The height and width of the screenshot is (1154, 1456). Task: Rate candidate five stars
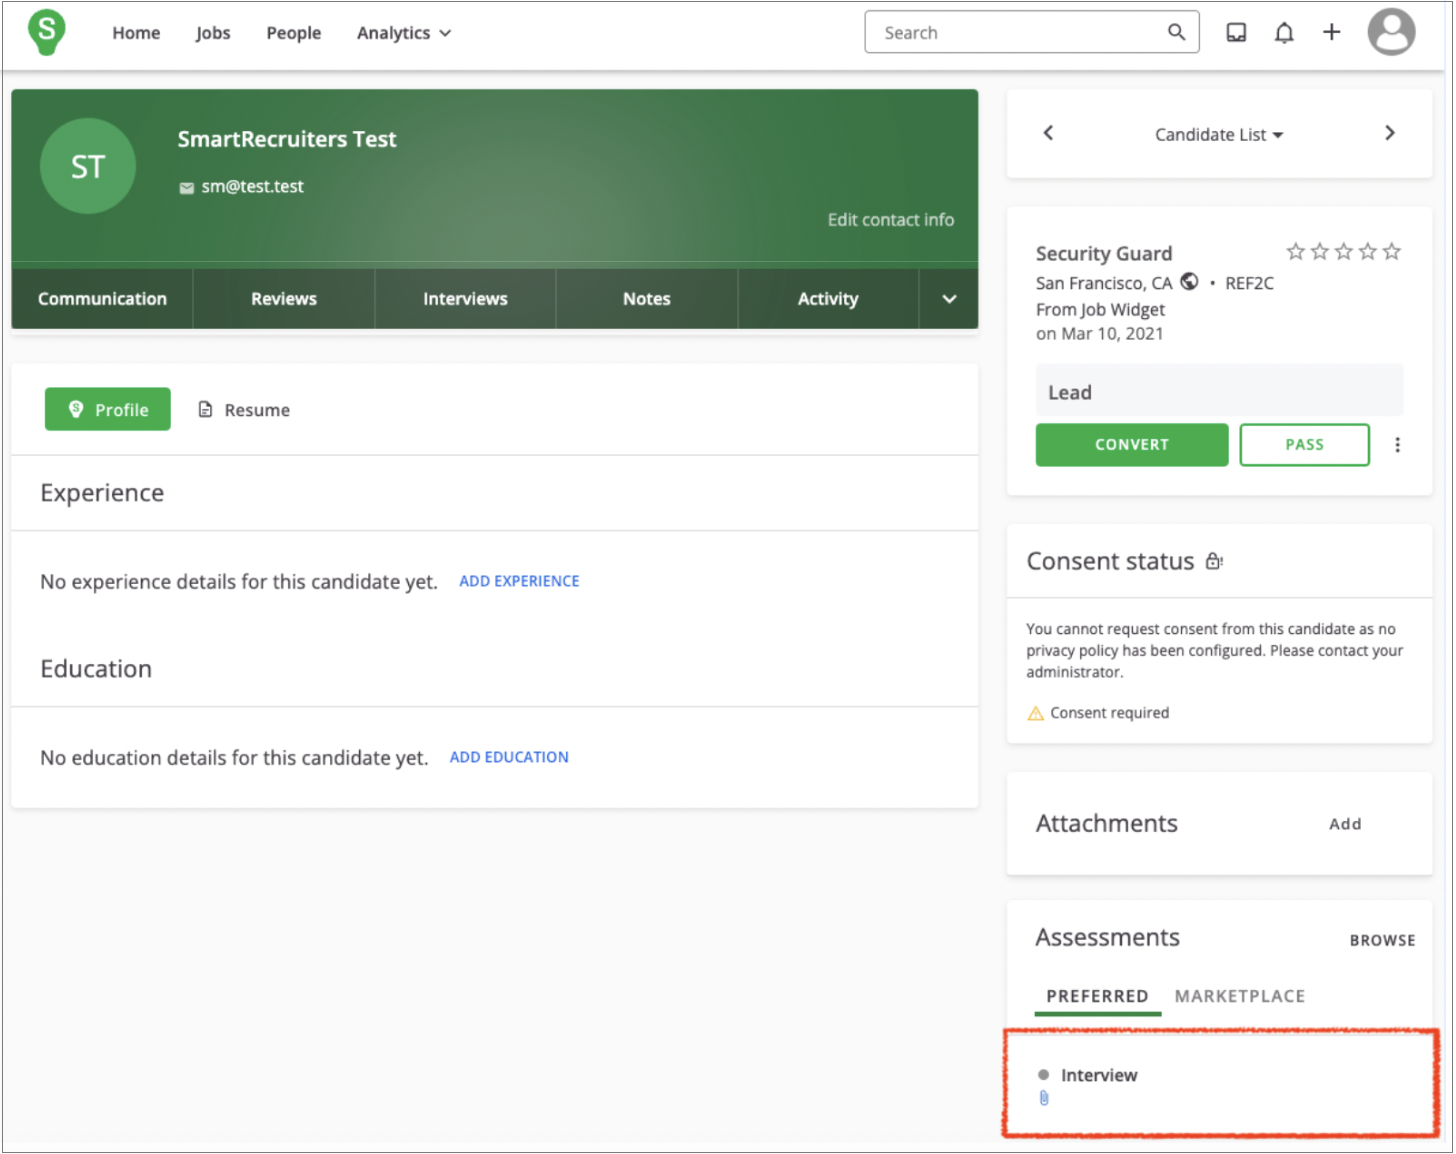1392,251
